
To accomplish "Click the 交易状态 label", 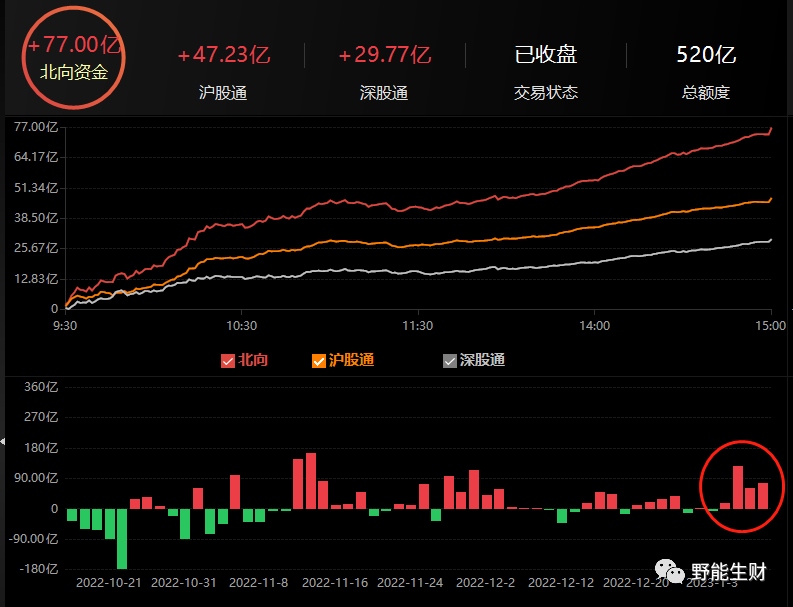I will click(546, 93).
